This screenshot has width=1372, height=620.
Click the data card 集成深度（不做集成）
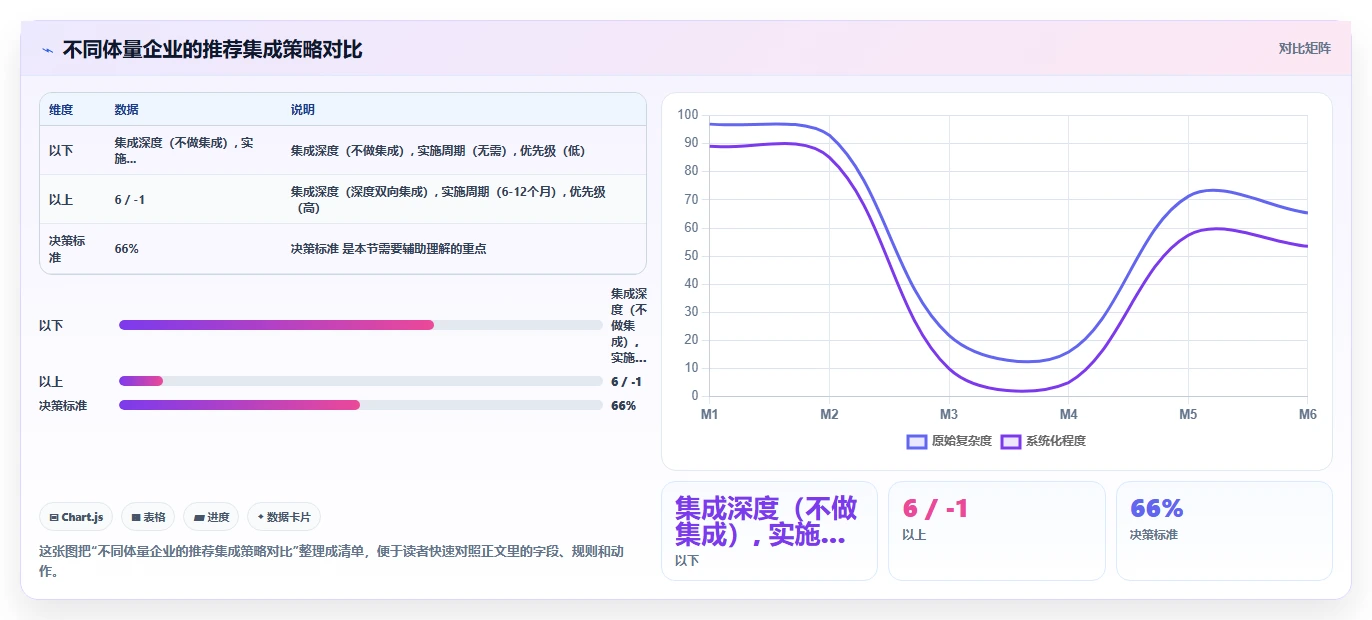tap(769, 530)
